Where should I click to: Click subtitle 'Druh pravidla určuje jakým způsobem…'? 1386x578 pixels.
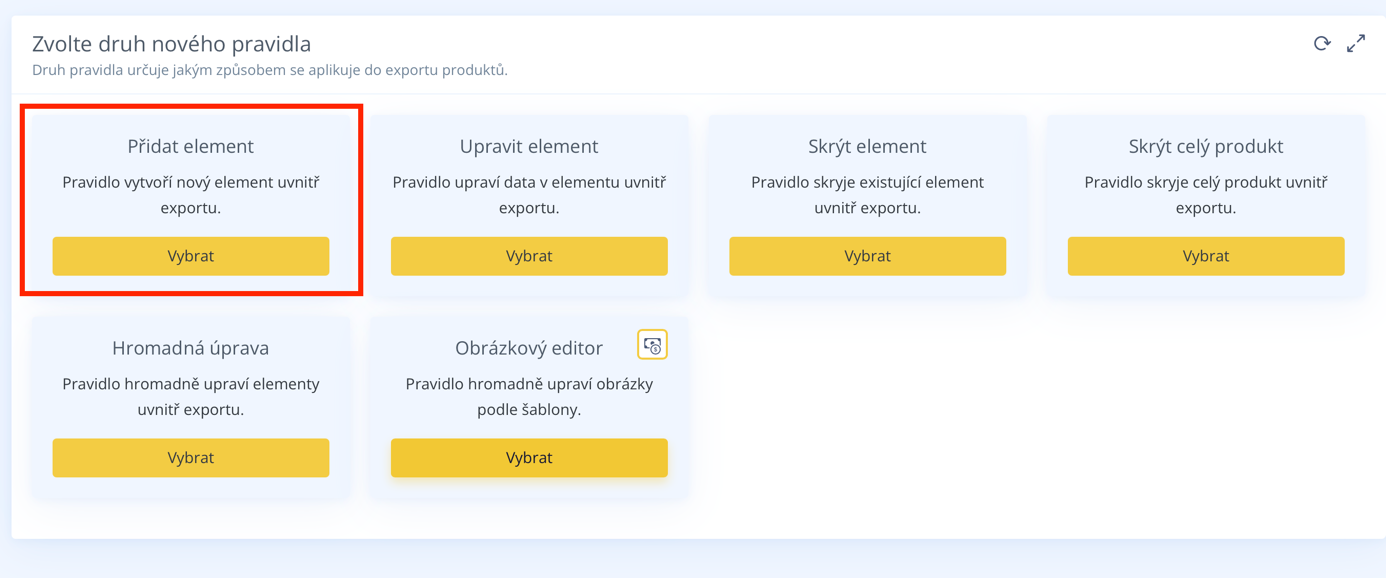pos(270,70)
